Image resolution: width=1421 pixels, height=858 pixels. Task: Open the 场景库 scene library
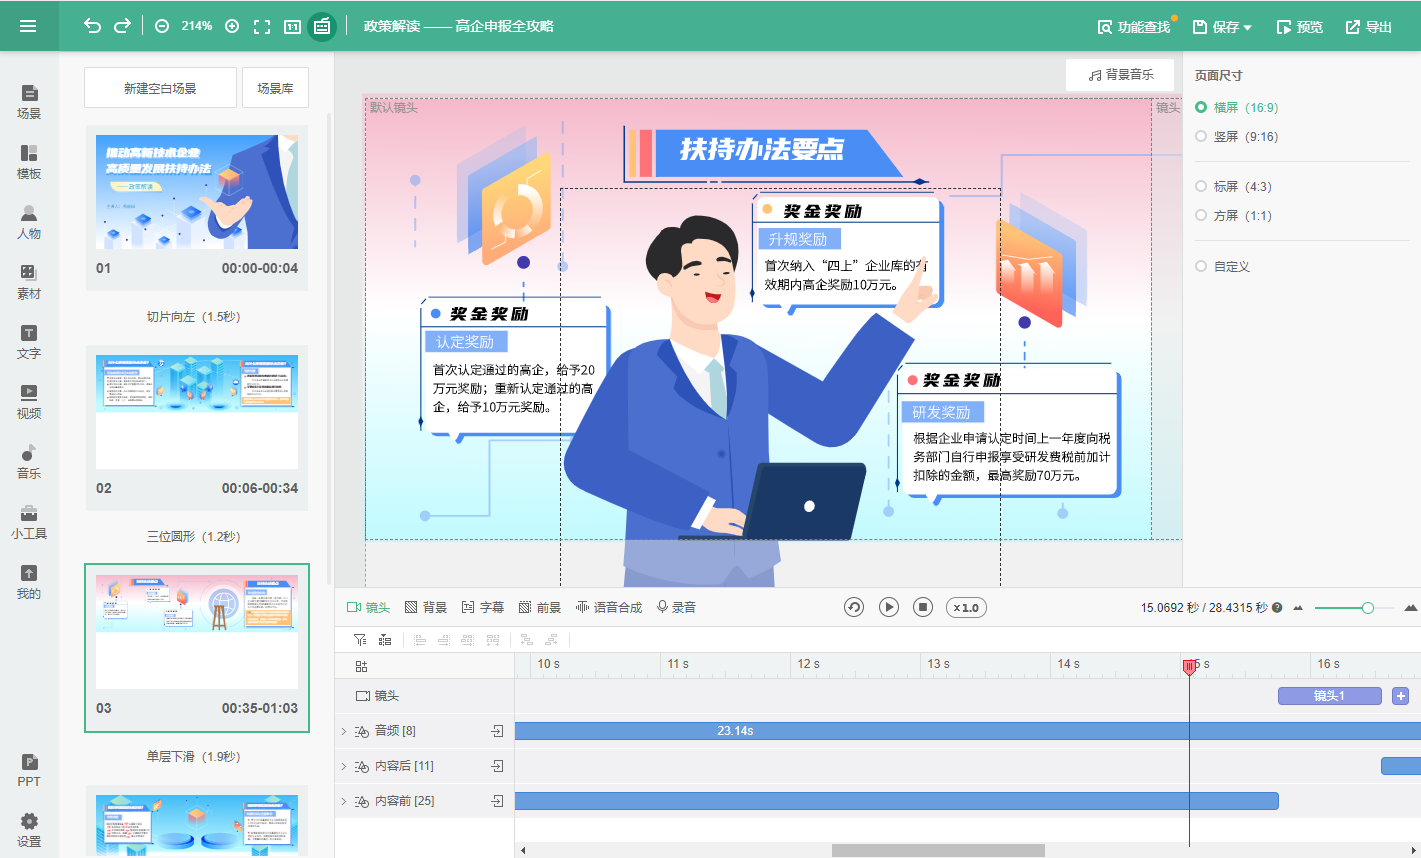[275, 88]
